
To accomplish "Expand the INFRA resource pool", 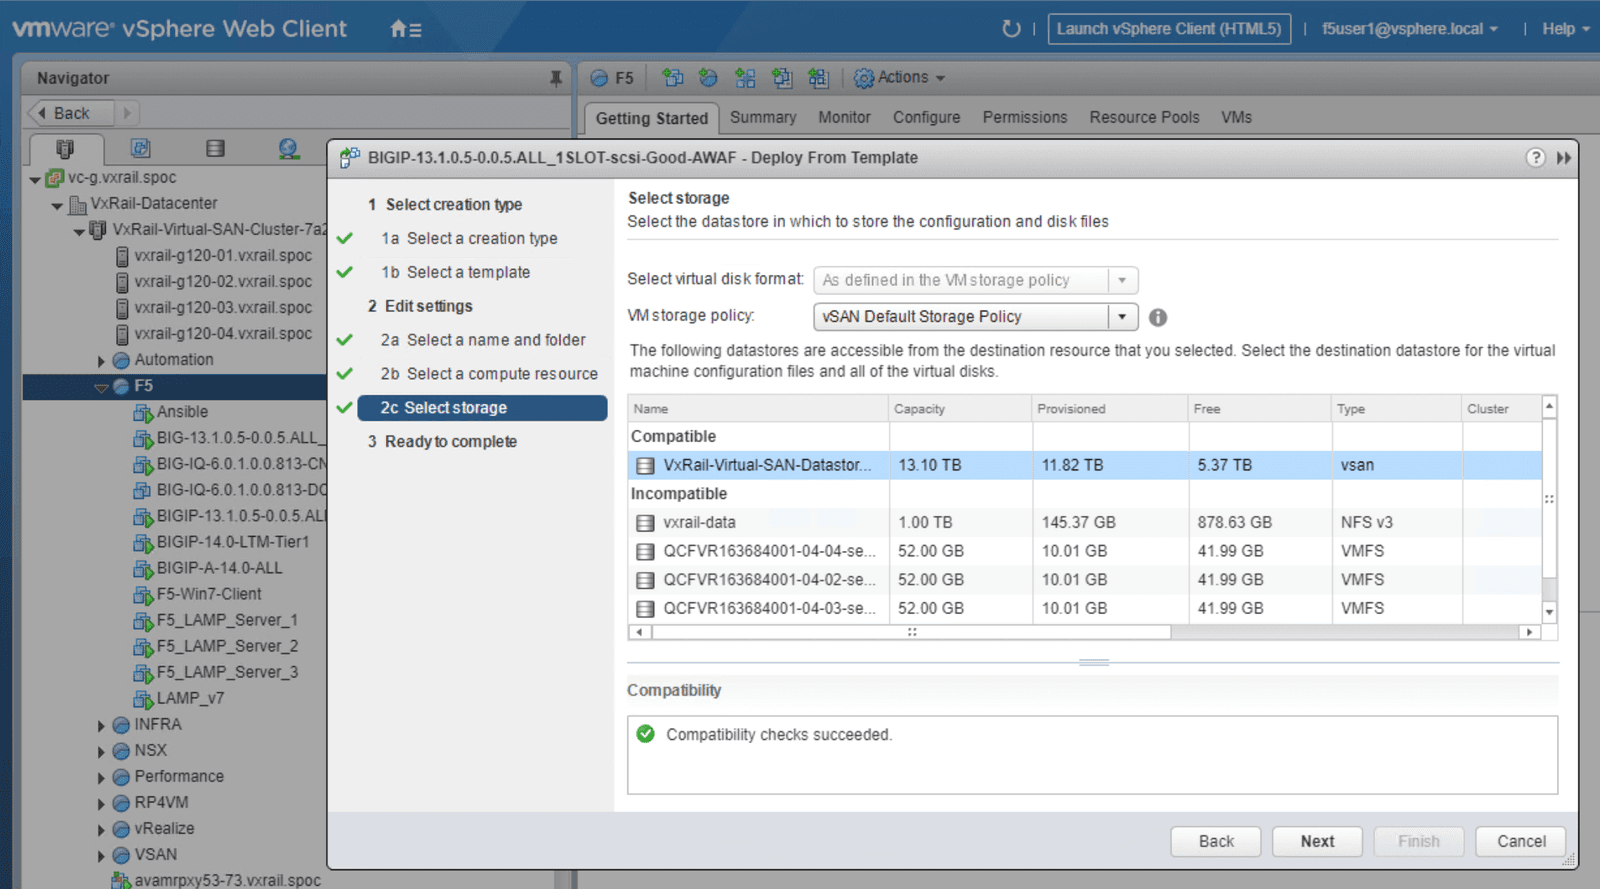I will (101, 725).
